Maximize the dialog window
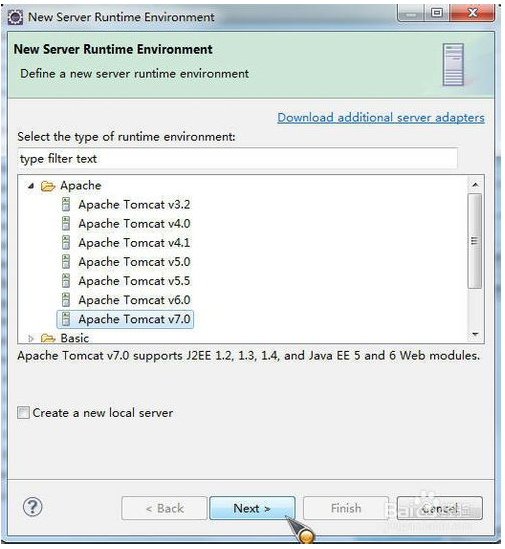 [437, 13]
